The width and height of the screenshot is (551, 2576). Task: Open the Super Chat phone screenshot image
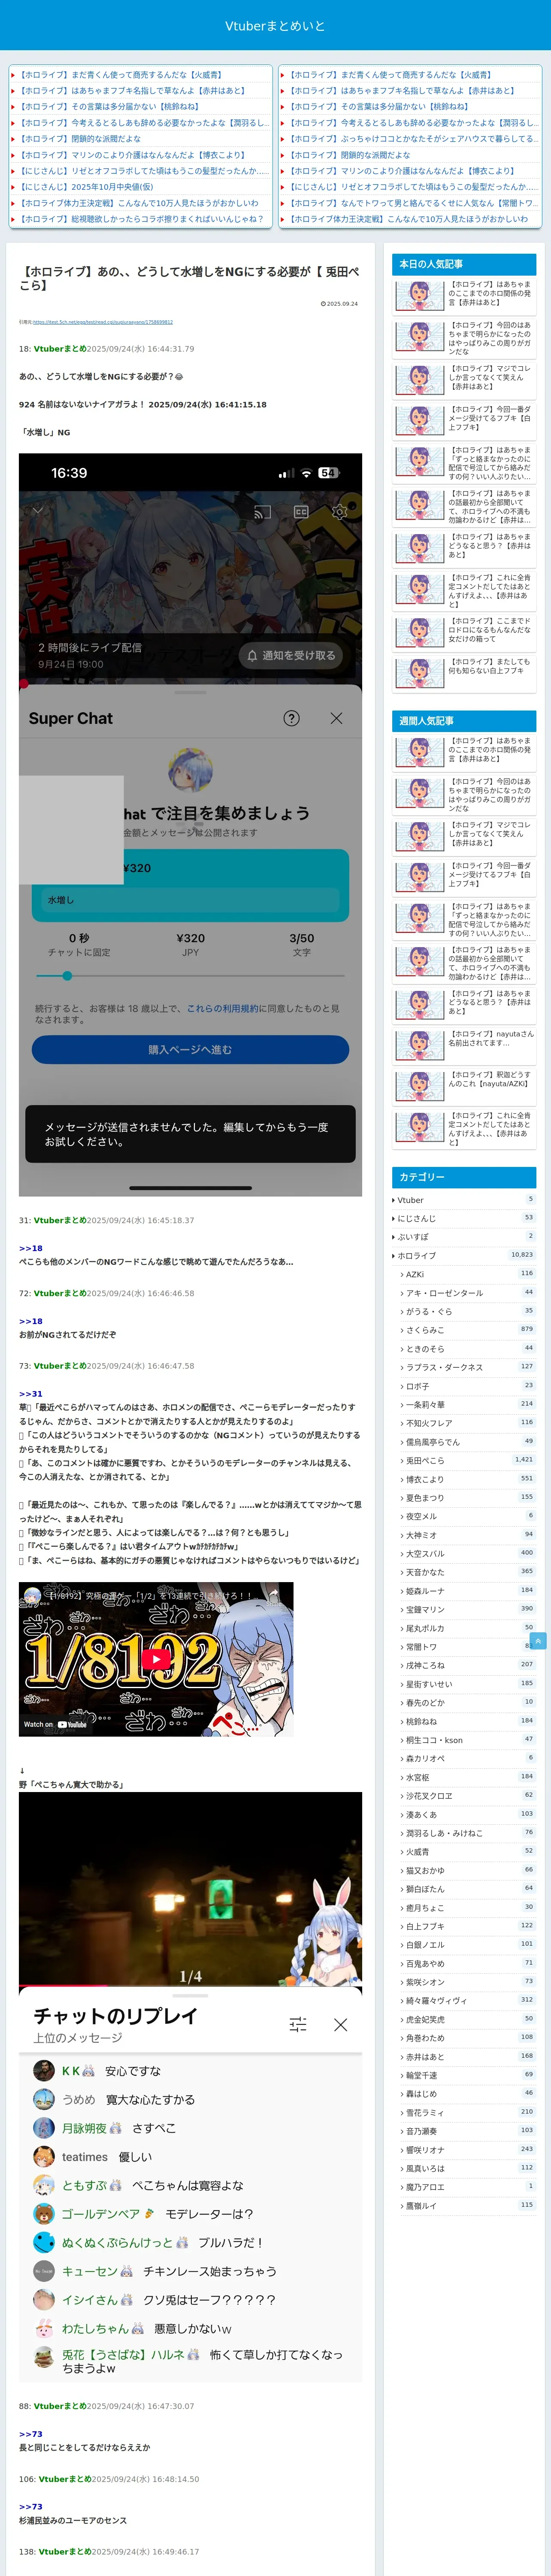click(x=190, y=825)
